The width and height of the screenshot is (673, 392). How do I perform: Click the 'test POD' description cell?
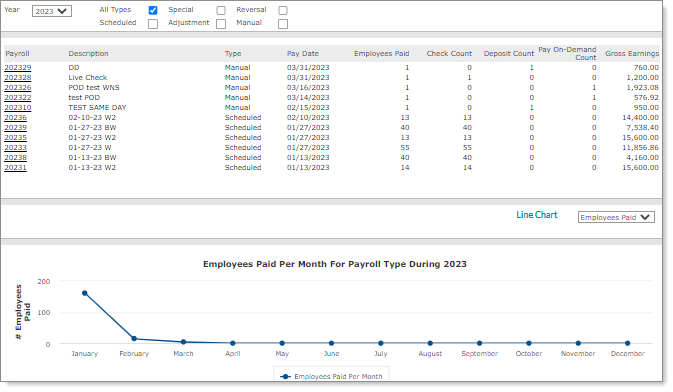pos(84,98)
